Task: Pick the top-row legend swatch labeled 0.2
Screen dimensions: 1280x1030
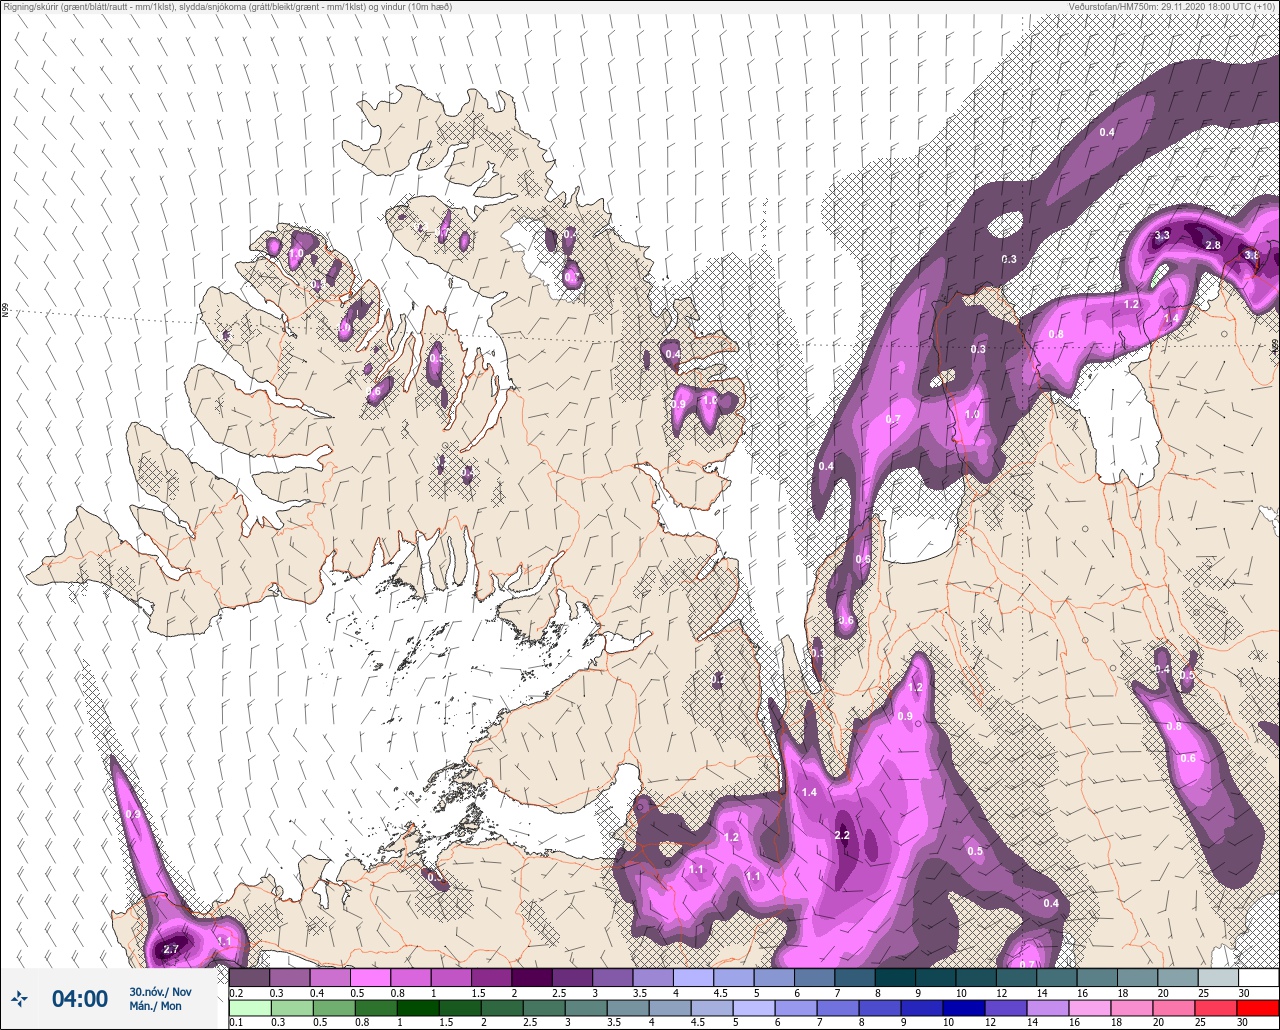Action: click(249, 977)
